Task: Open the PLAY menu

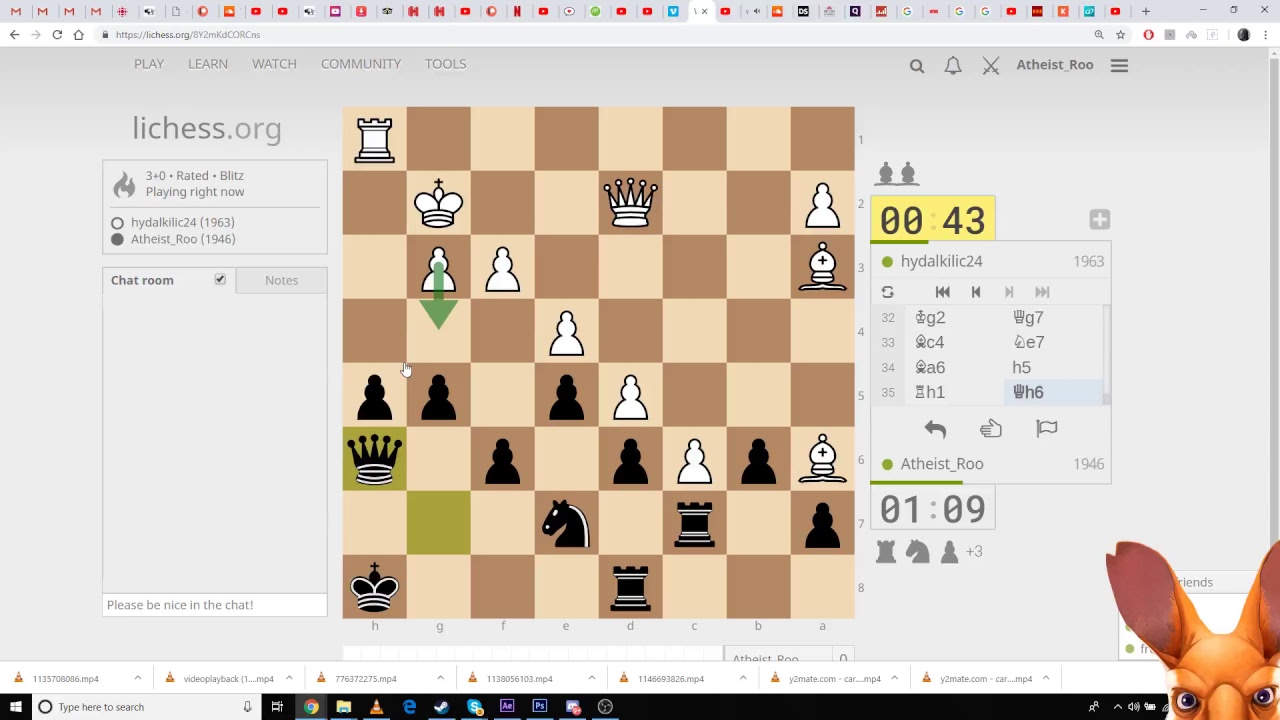Action: (149, 64)
